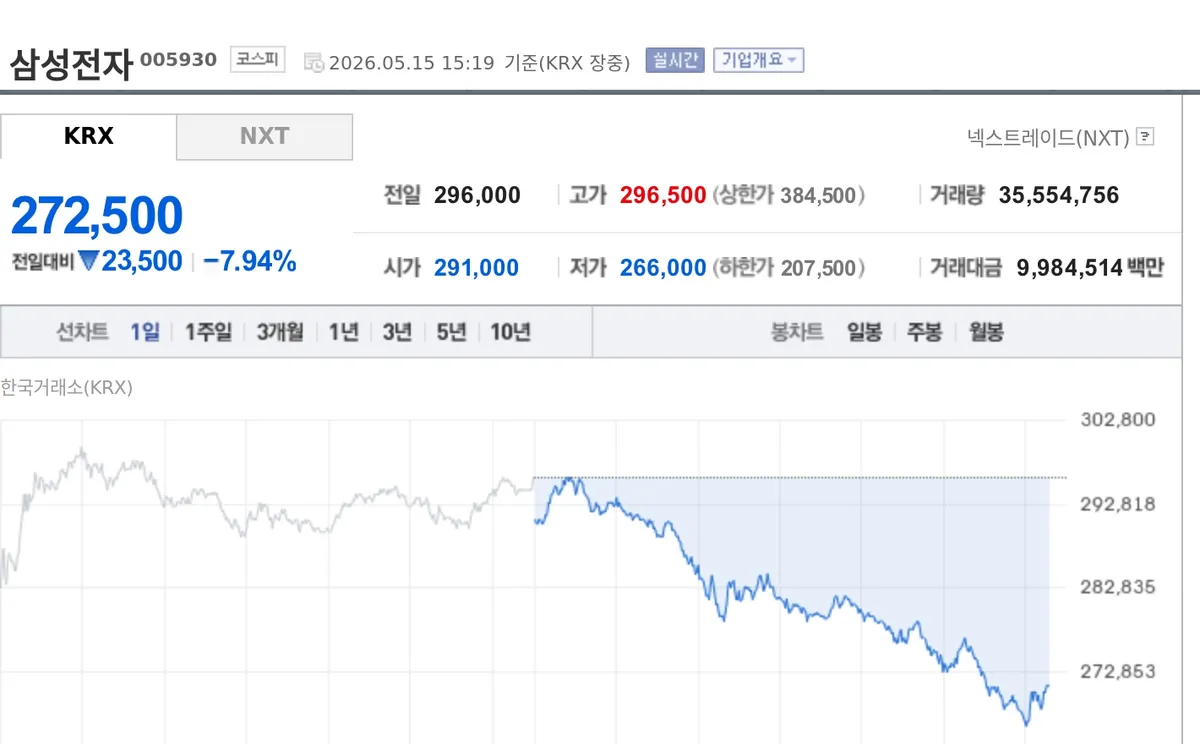Click the 넥스트레이드(NXT) link
This screenshot has height=744, width=1200.
(1048, 137)
